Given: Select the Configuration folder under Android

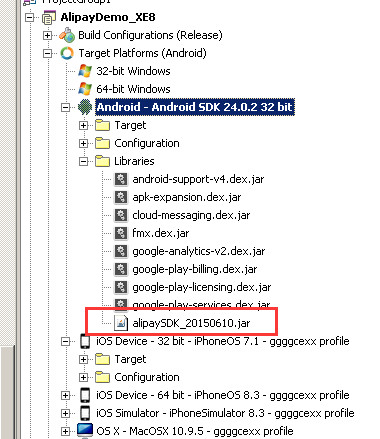Looking at the screenshot, I should [147, 143].
